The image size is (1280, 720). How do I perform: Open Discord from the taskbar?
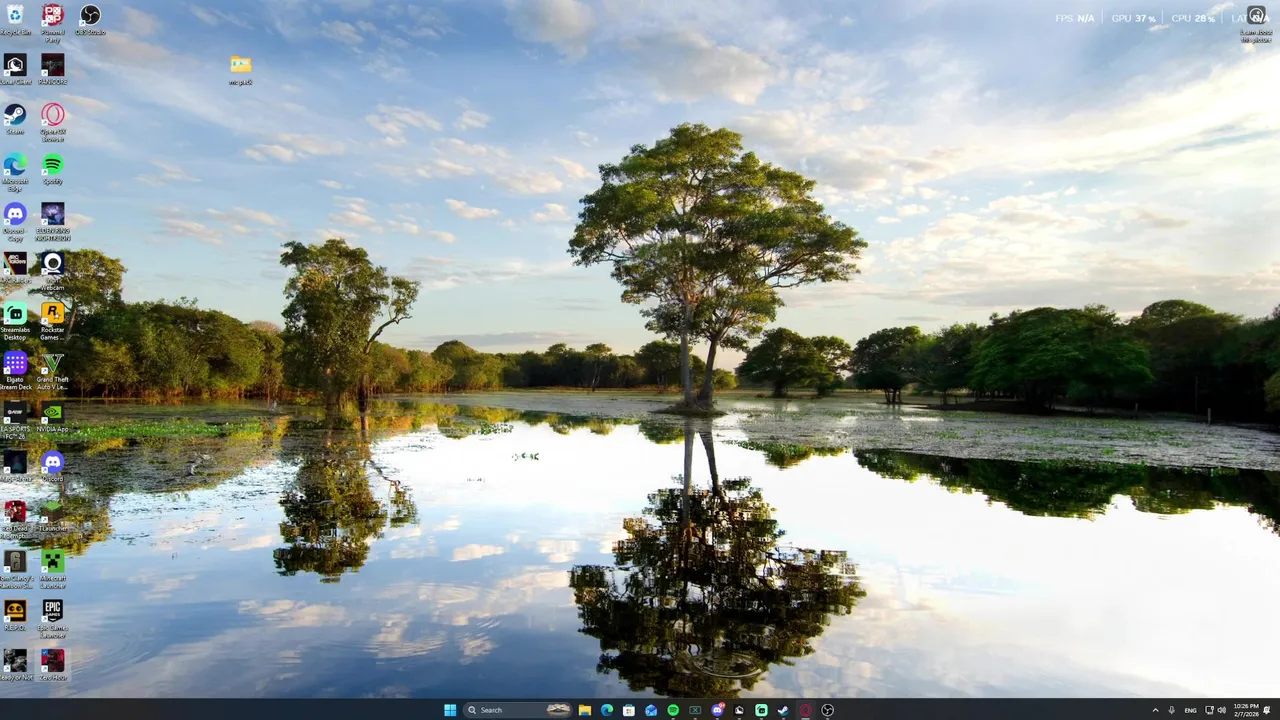pos(717,710)
